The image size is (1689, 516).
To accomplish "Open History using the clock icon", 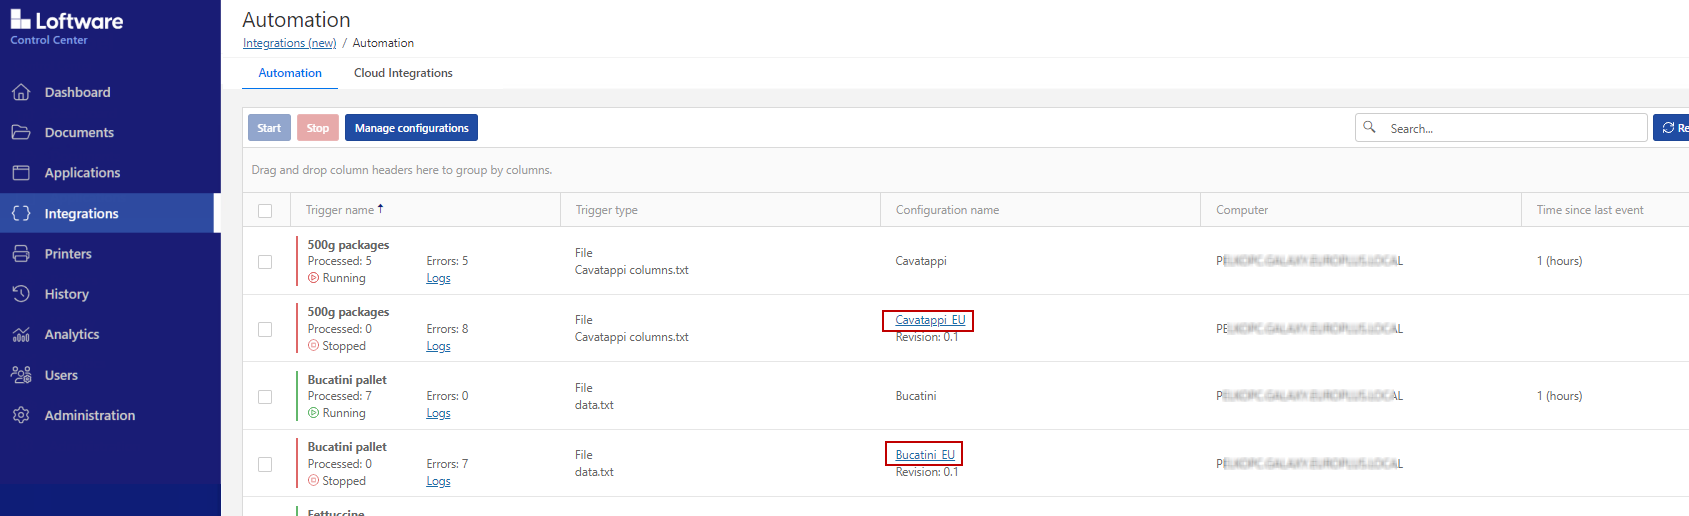I will tap(21, 294).
